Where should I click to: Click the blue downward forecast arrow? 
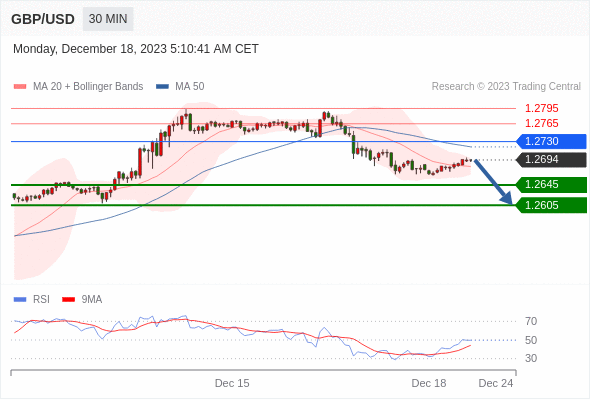tap(494, 182)
